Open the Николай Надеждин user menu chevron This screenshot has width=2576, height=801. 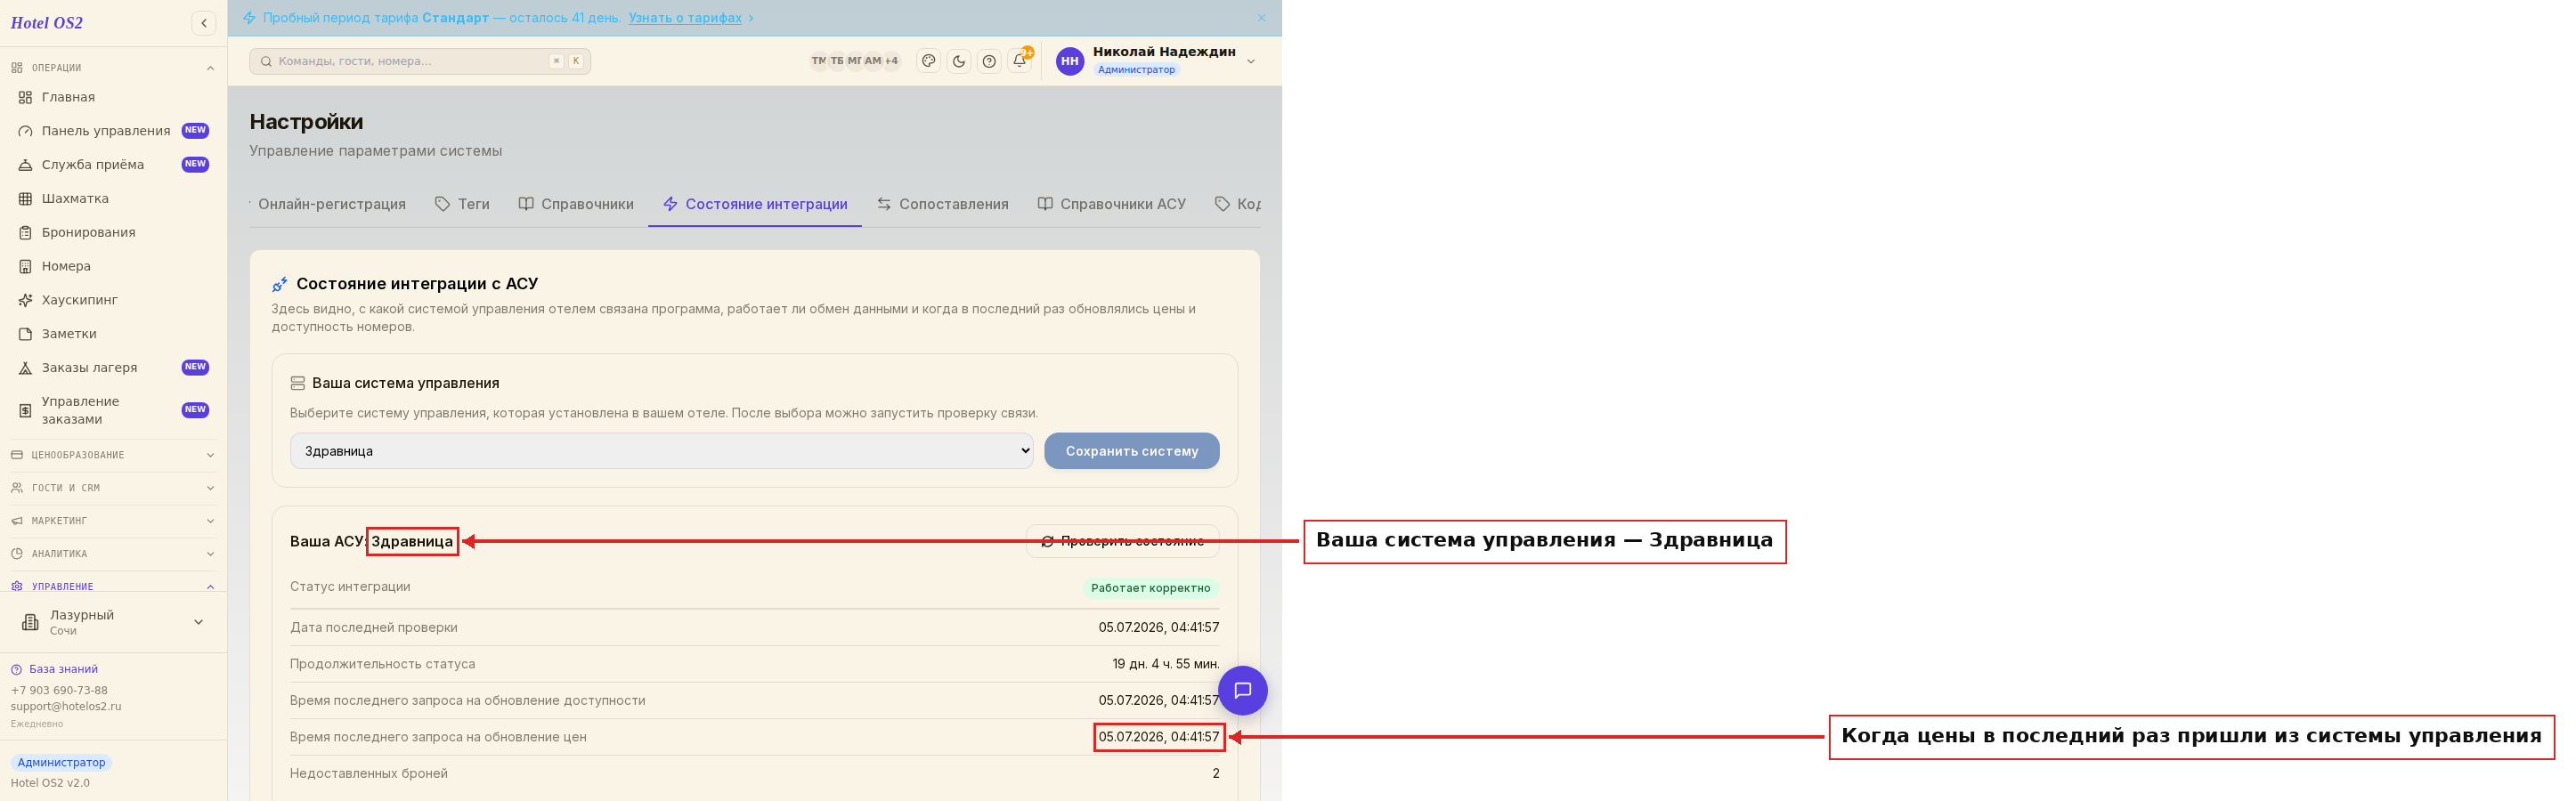click(x=1250, y=61)
